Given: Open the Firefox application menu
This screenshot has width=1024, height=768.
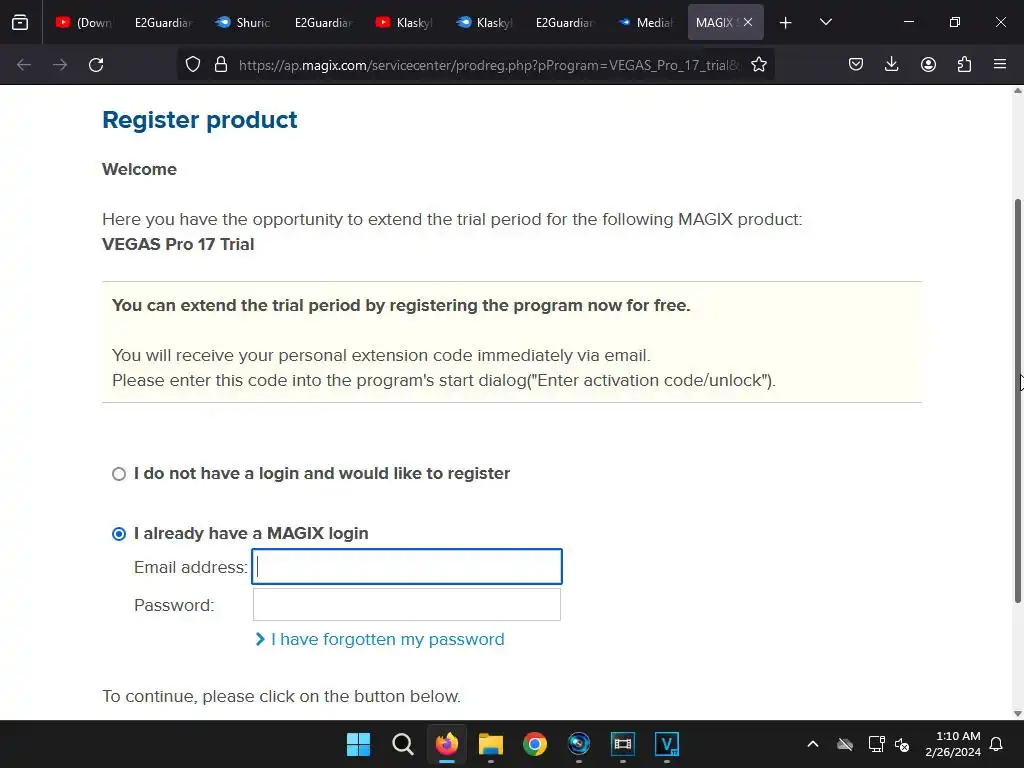Looking at the screenshot, I should tap(1000, 65).
